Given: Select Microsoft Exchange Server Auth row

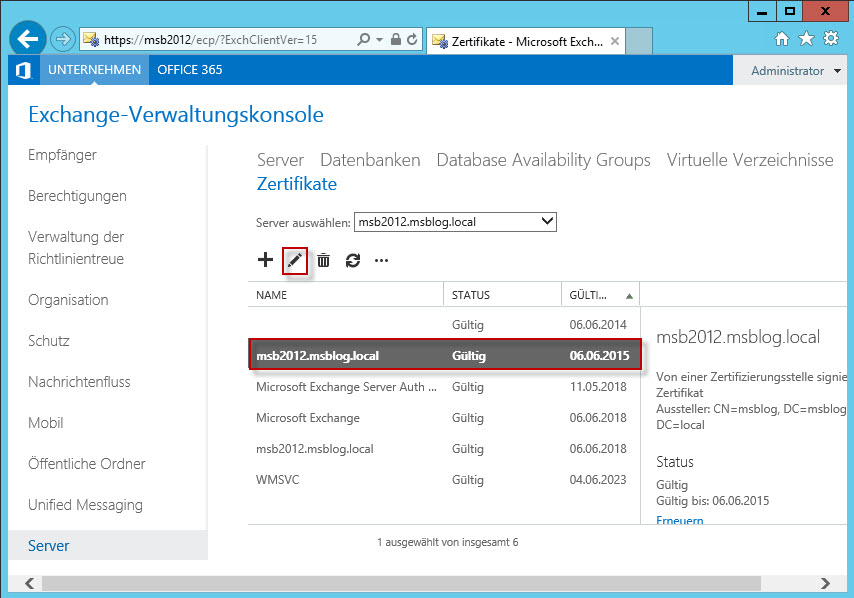Looking at the screenshot, I should pos(444,387).
